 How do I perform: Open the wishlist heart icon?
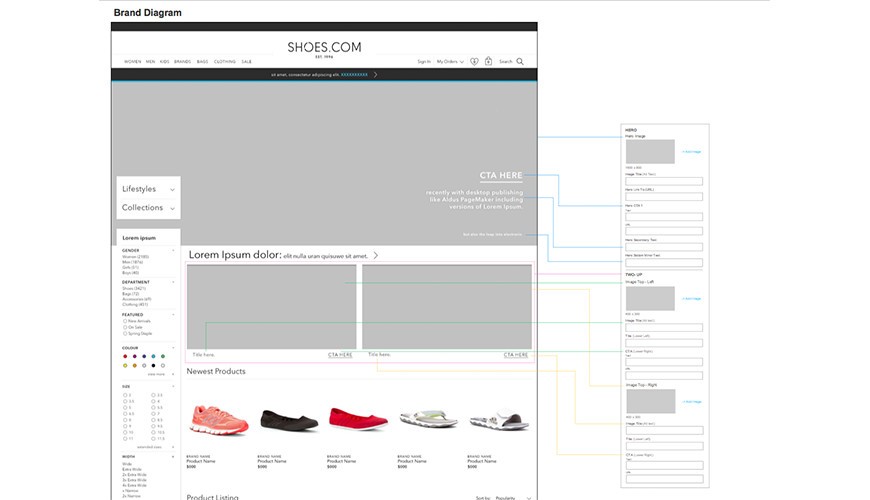point(474,62)
